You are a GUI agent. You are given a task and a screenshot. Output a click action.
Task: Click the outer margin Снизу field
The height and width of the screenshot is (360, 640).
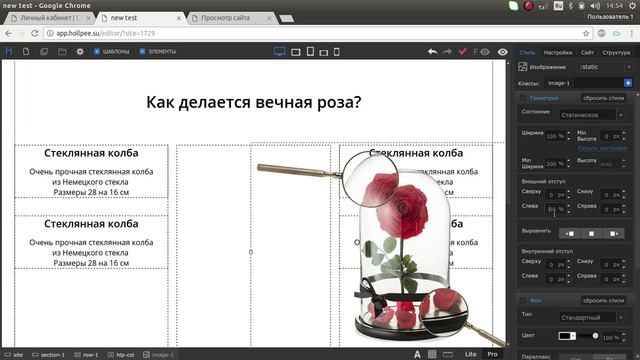click(x=610, y=195)
